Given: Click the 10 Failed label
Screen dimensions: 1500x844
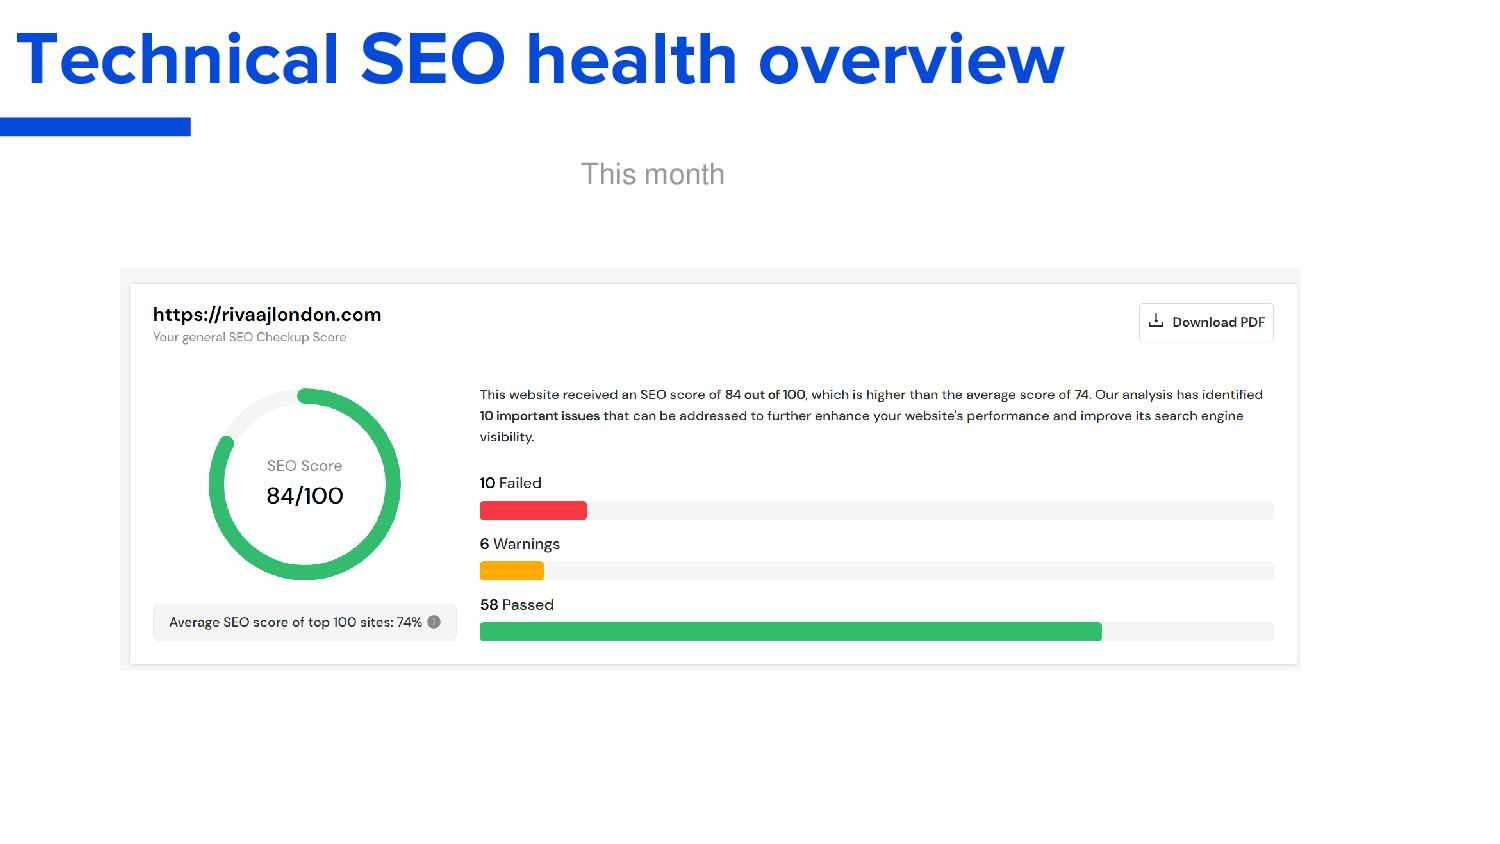Looking at the screenshot, I should [510, 483].
